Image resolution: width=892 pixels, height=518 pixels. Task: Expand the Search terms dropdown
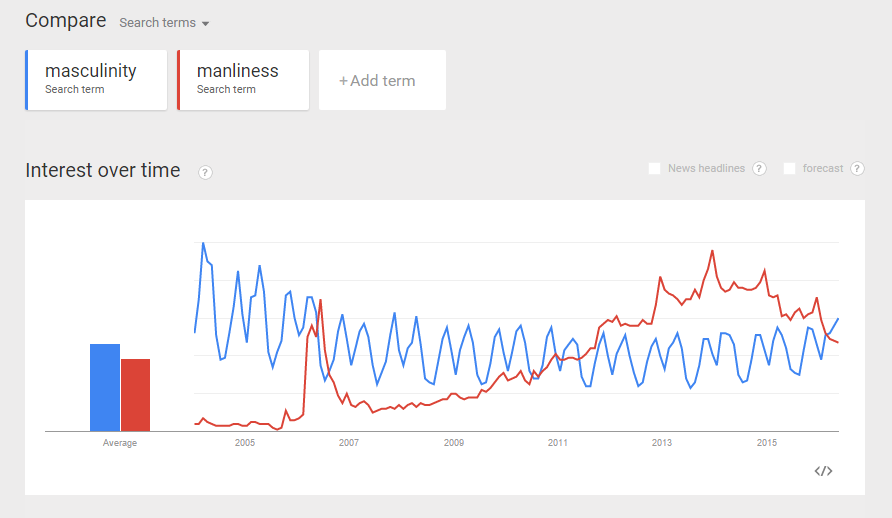tap(165, 23)
